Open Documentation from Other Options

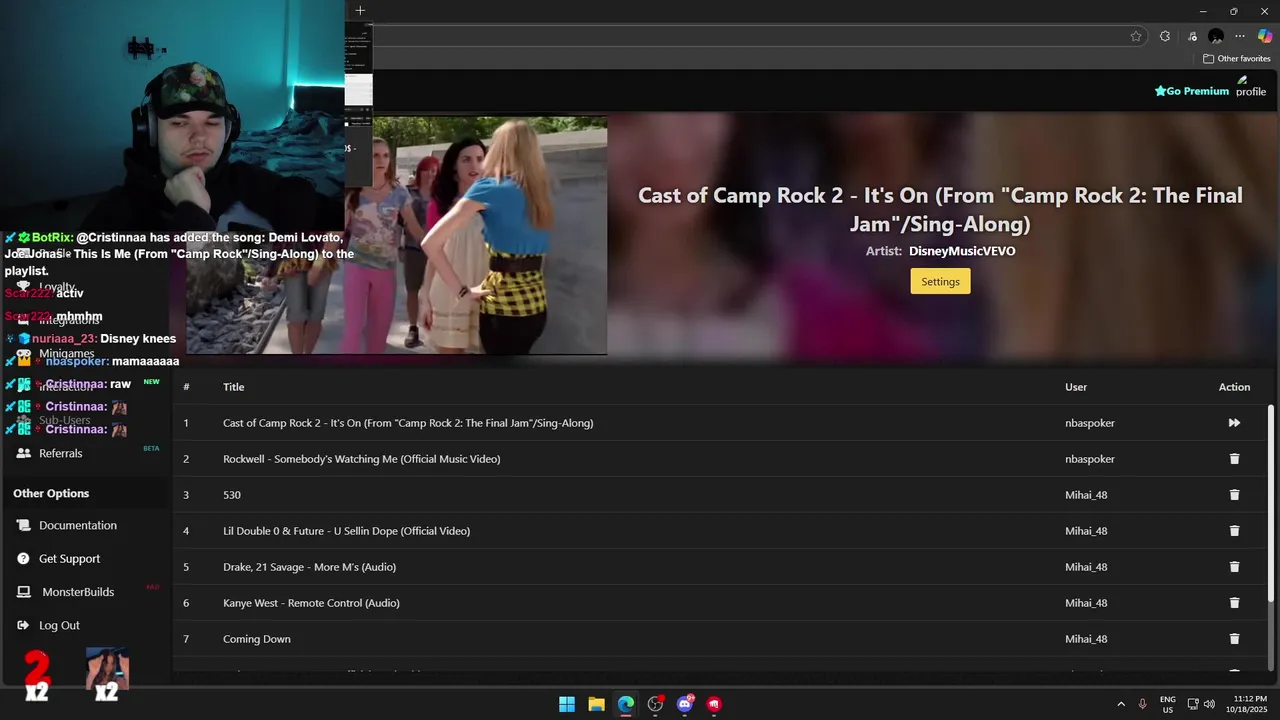[x=77, y=525]
